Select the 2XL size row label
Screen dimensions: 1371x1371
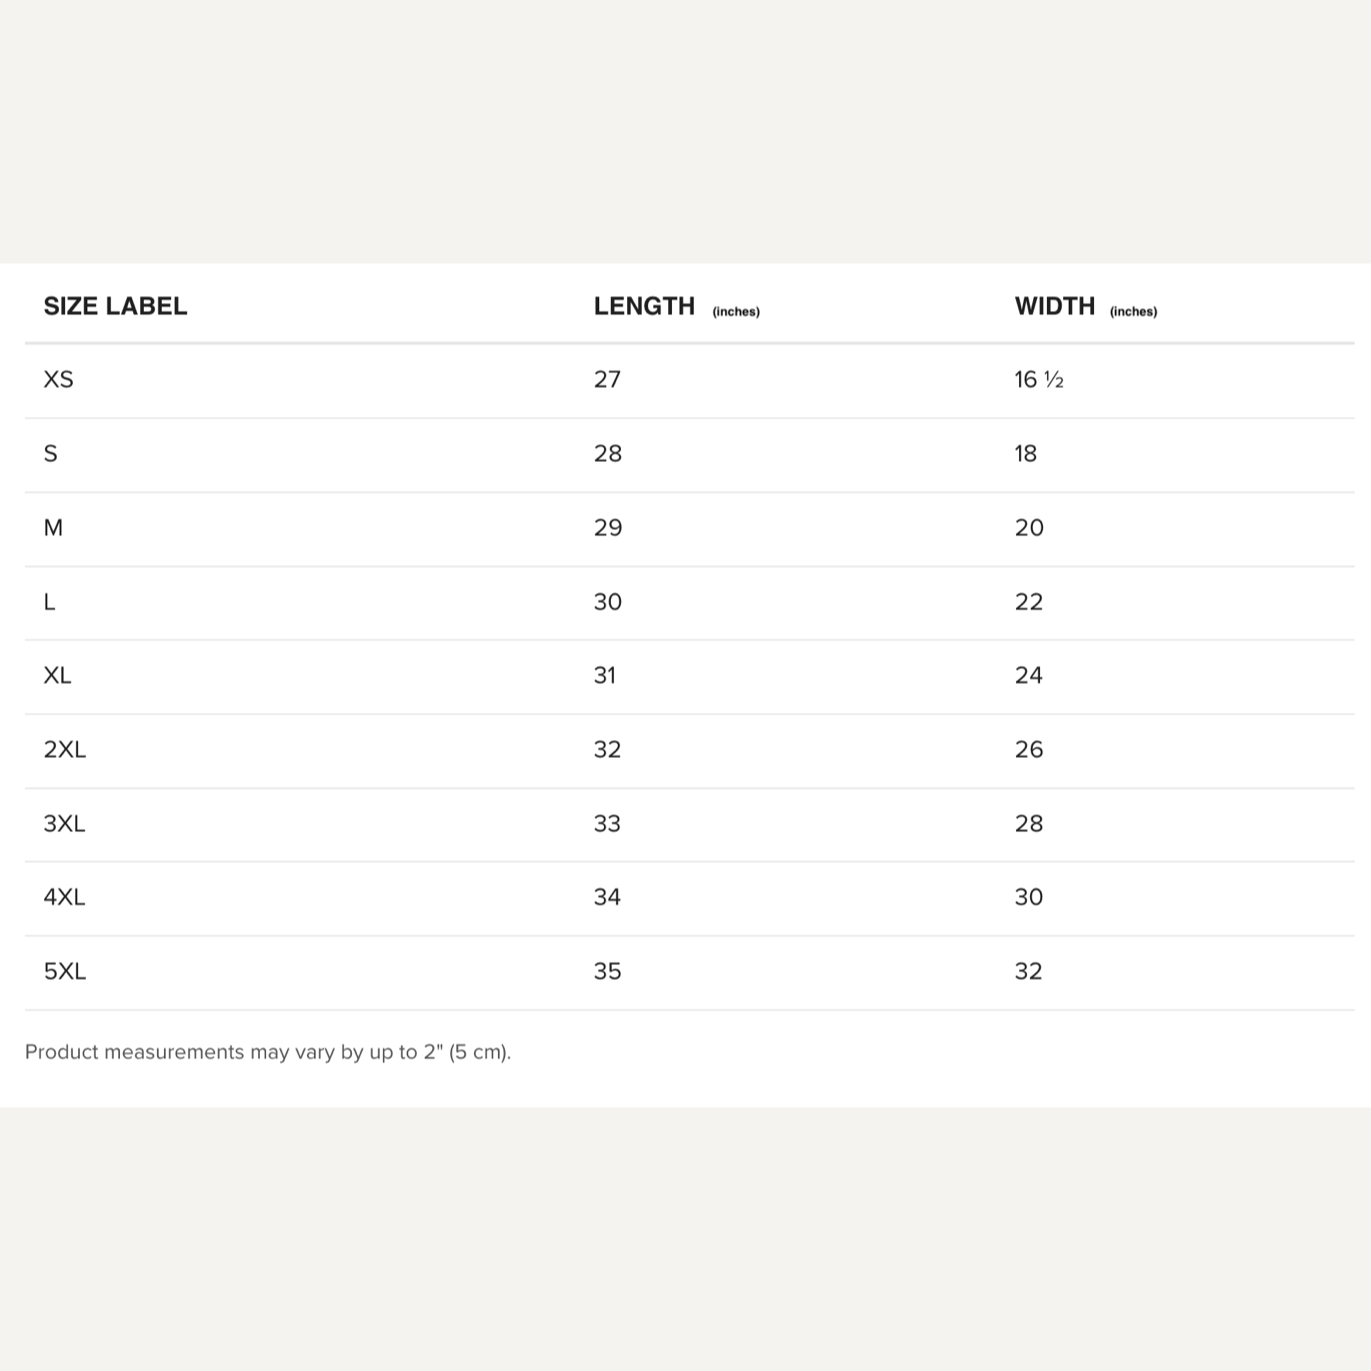[64, 749]
